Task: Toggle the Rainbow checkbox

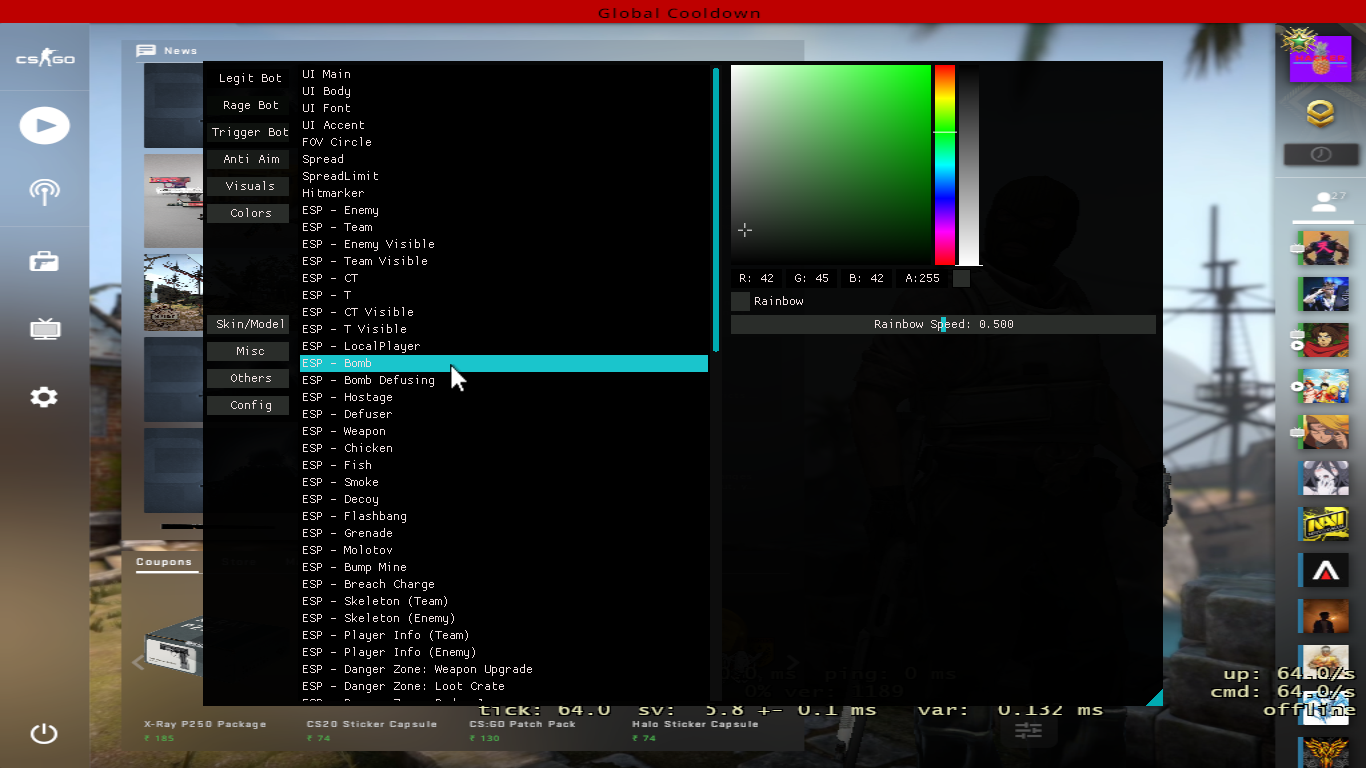Action: tap(740, 301)
